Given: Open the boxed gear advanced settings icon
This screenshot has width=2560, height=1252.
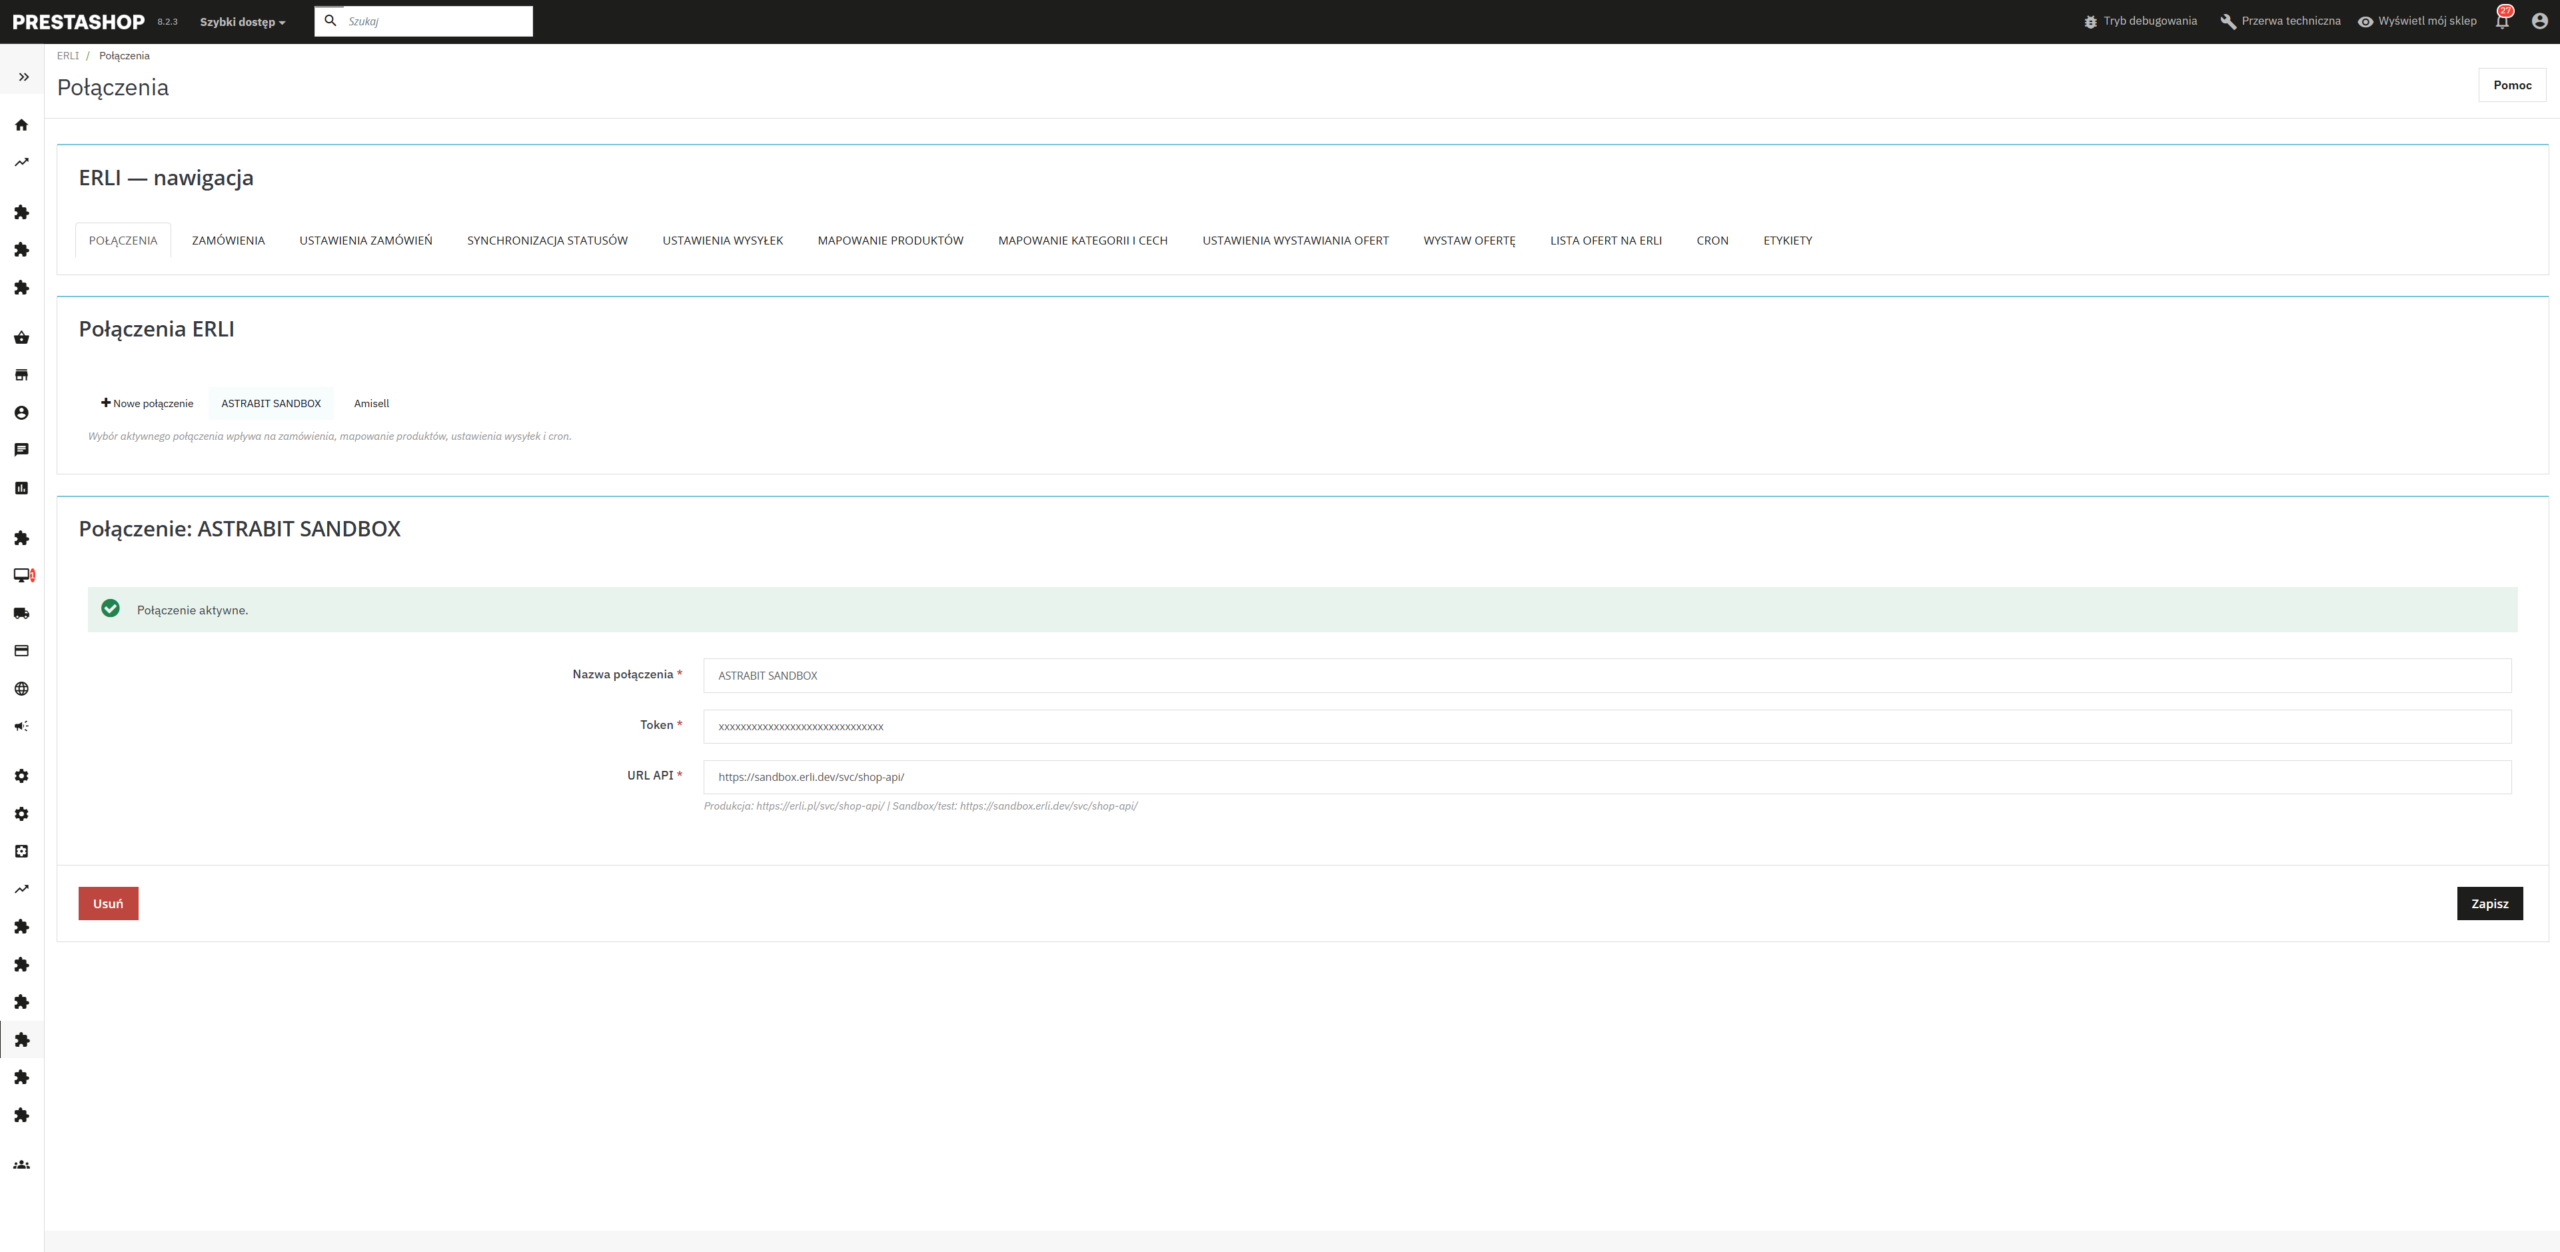Looking at the screenshot, I should [x=21, y=851].
